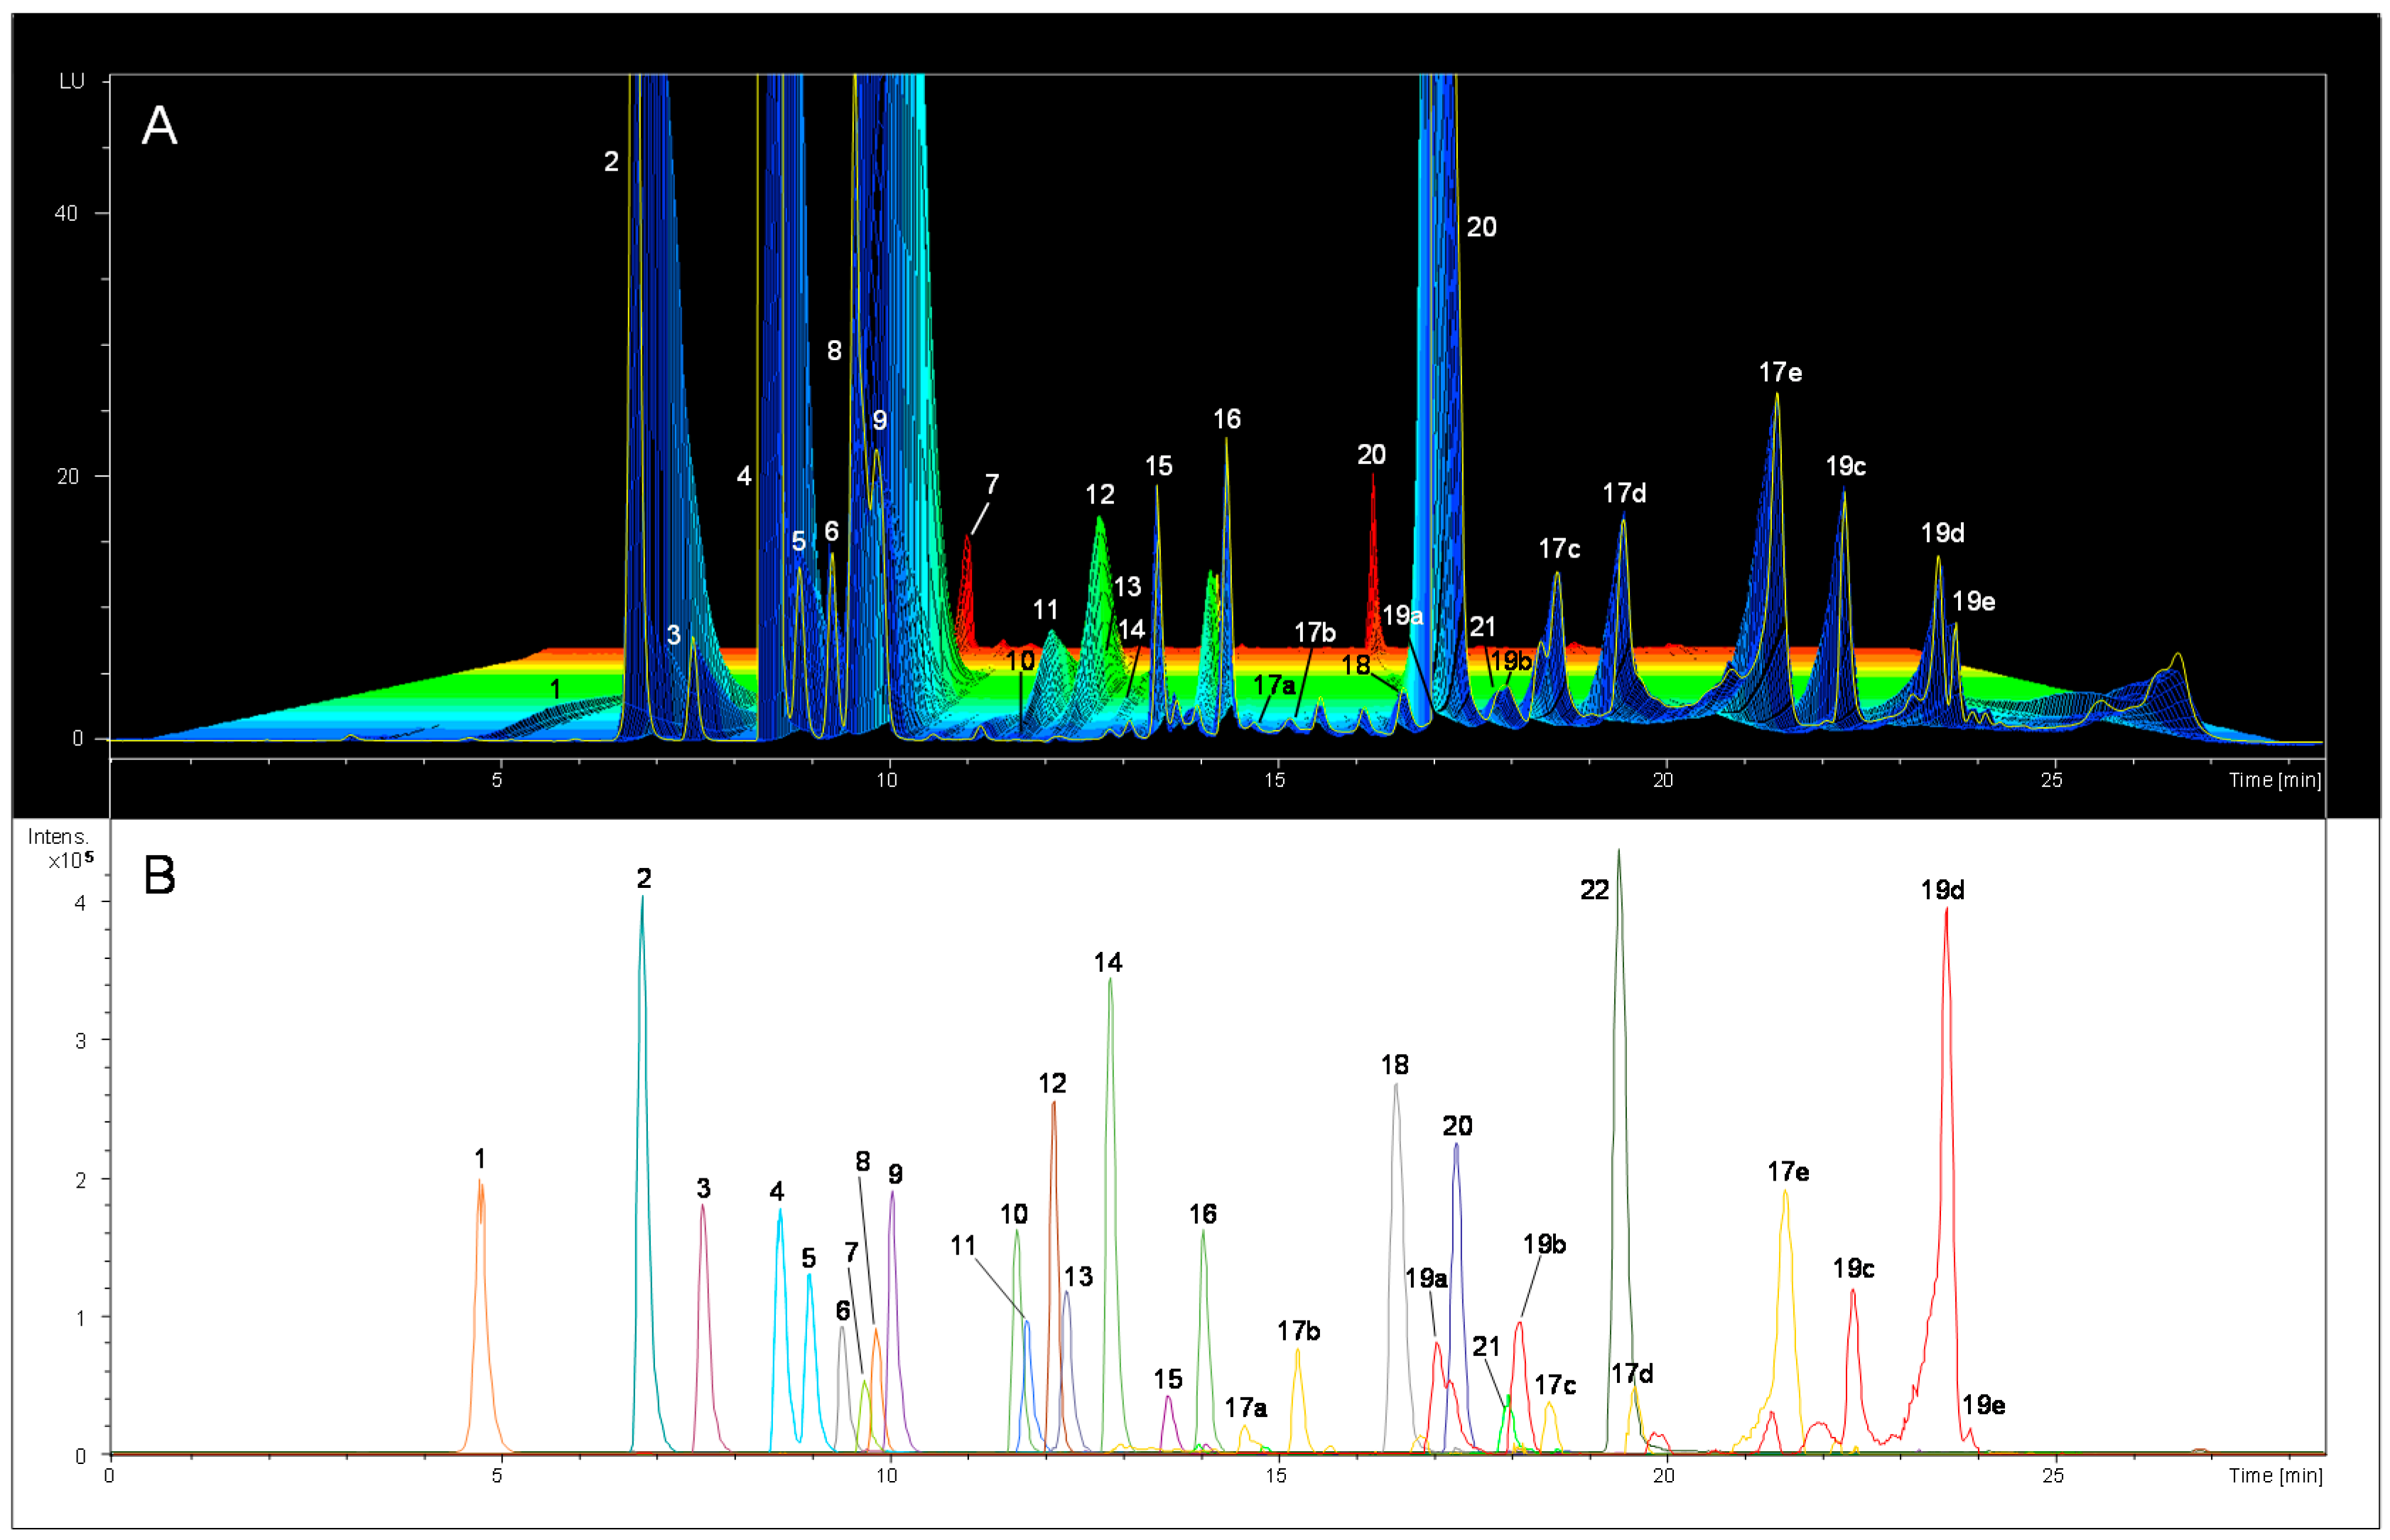Click the panel B letter label
This screenshot has height=1540, width=2390.
(159, 875)
